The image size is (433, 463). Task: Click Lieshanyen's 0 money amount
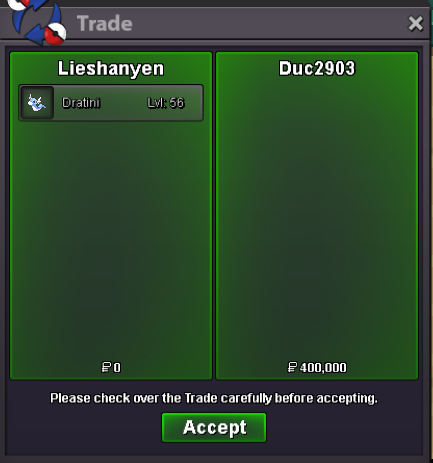coord(117,367)
